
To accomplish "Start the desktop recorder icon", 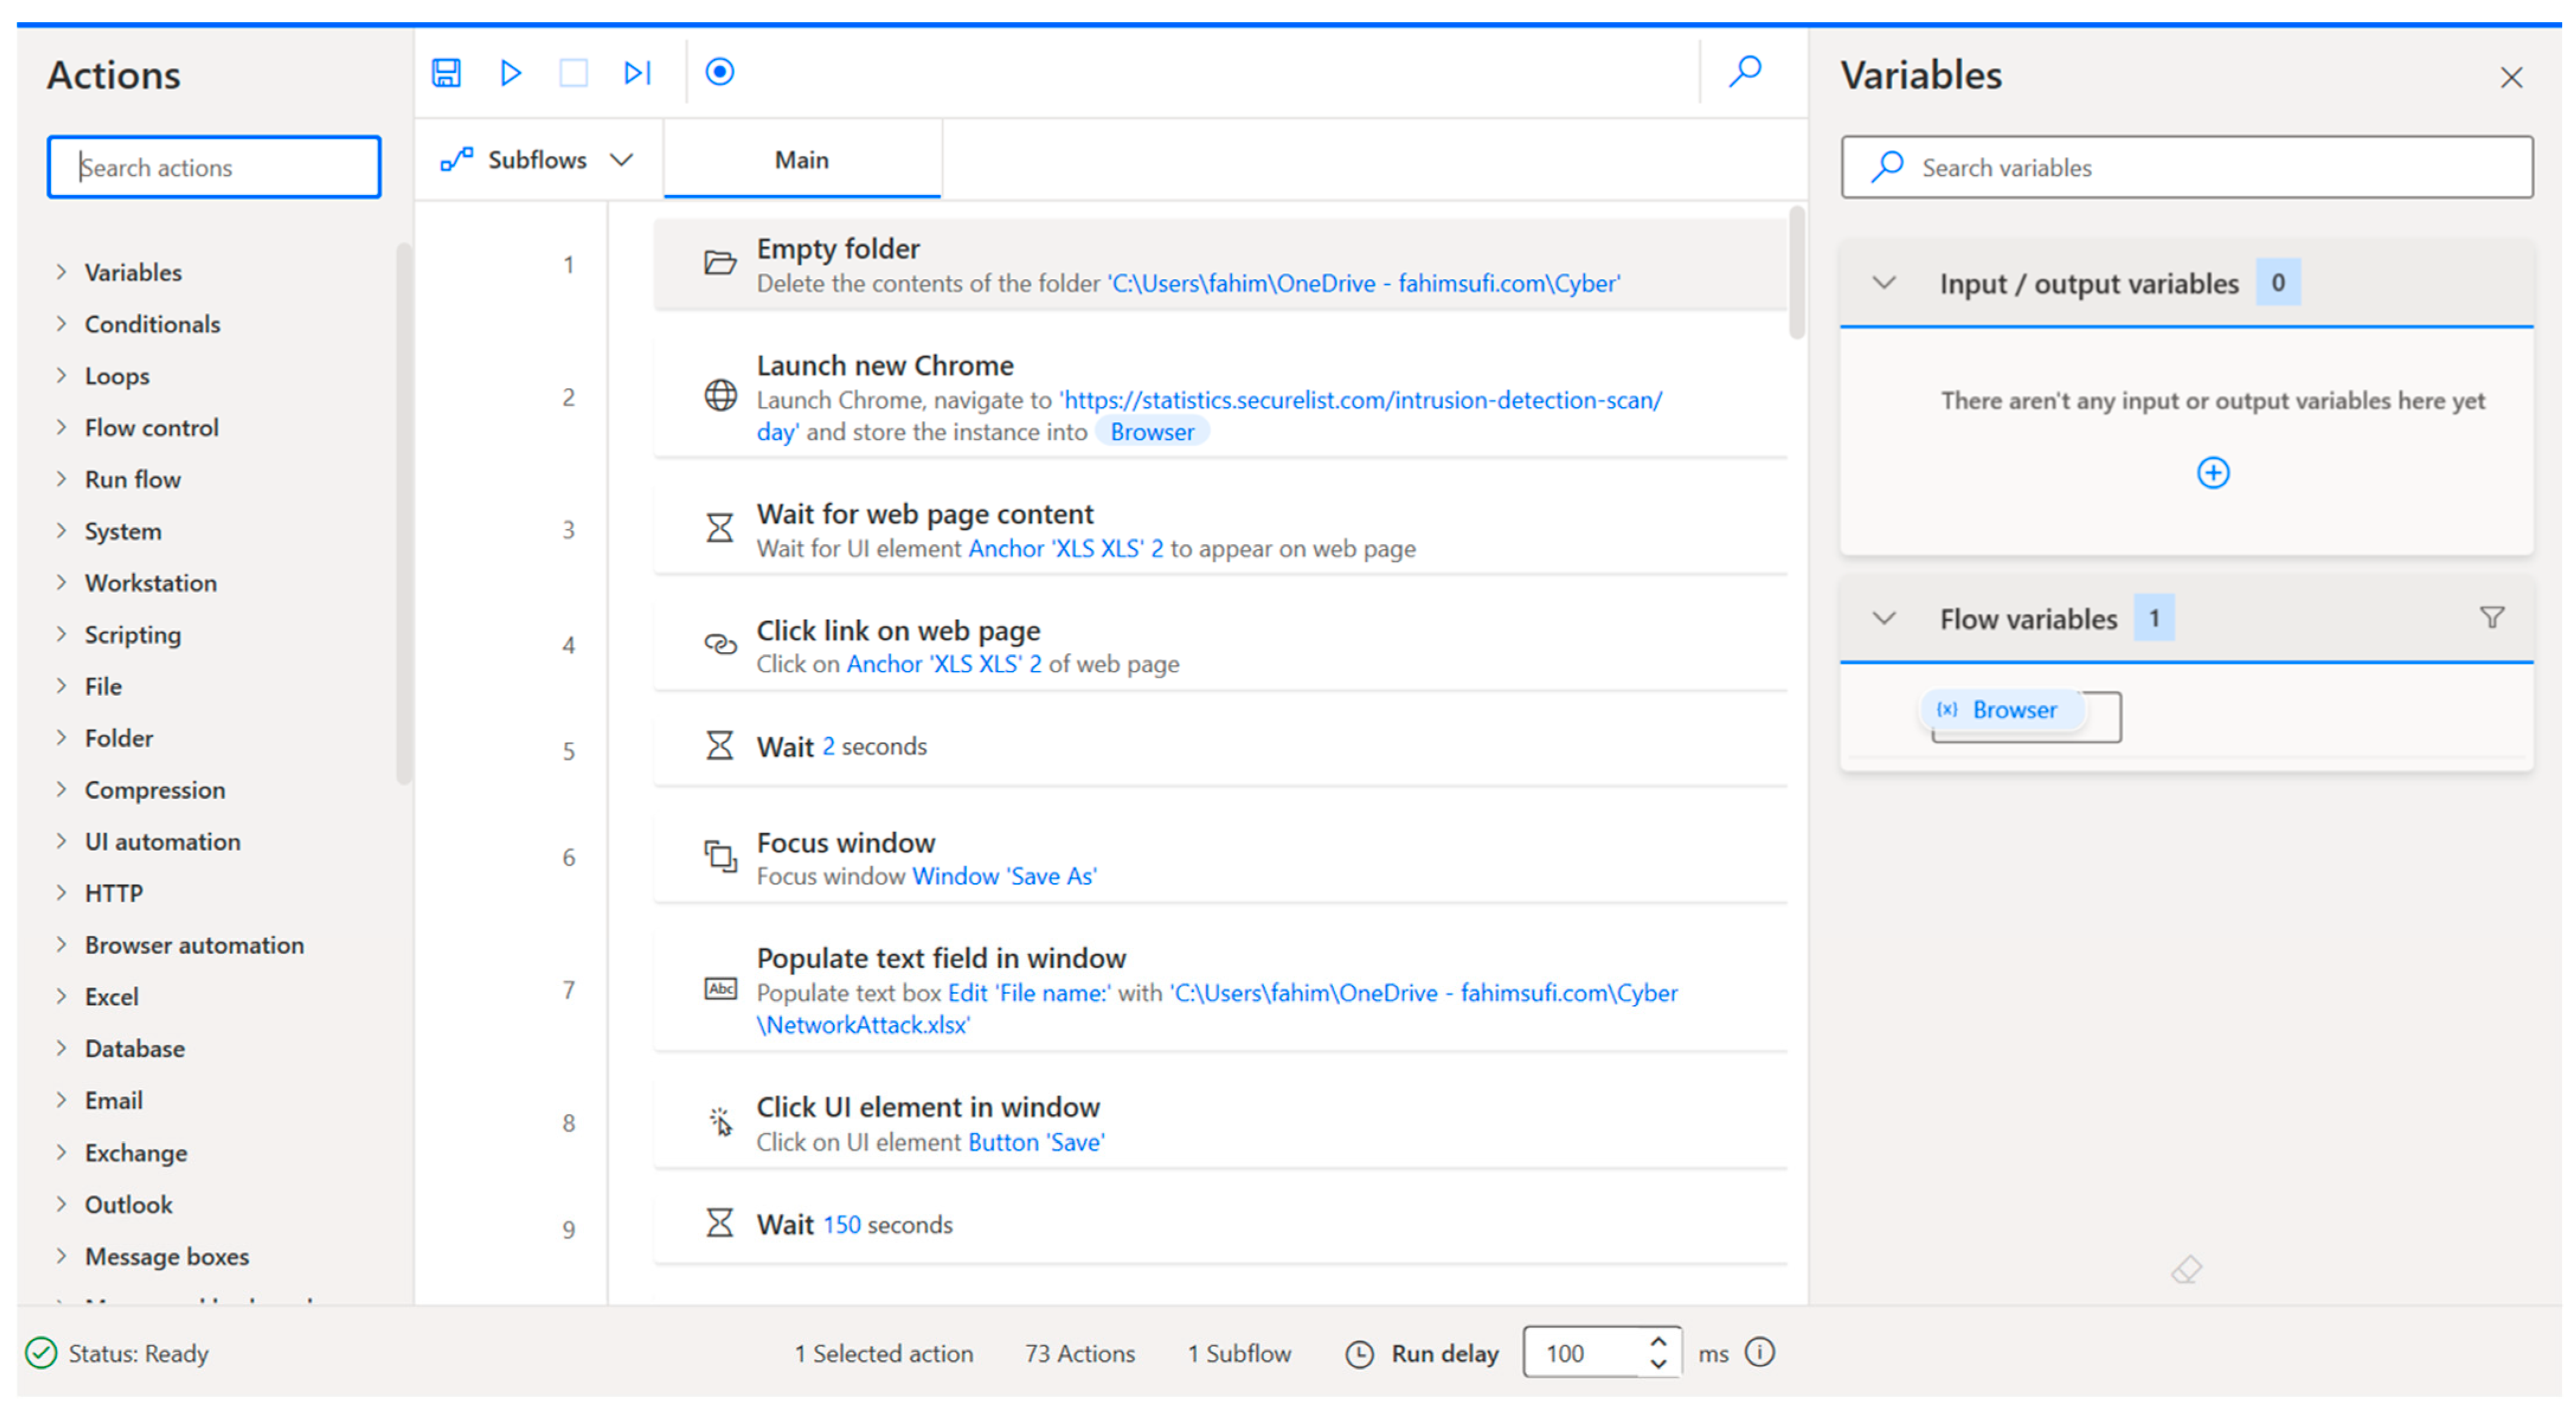I will [719, 73].
